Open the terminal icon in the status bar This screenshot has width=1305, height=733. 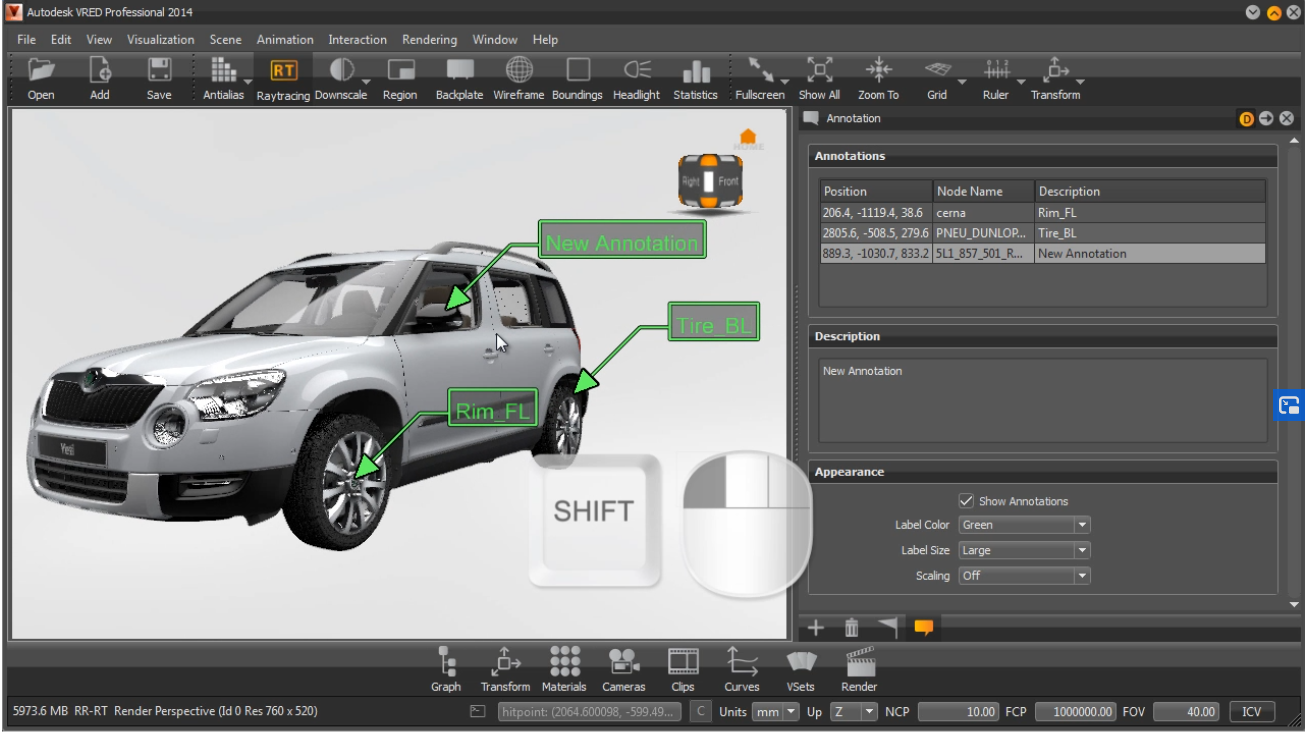point(477,712)
